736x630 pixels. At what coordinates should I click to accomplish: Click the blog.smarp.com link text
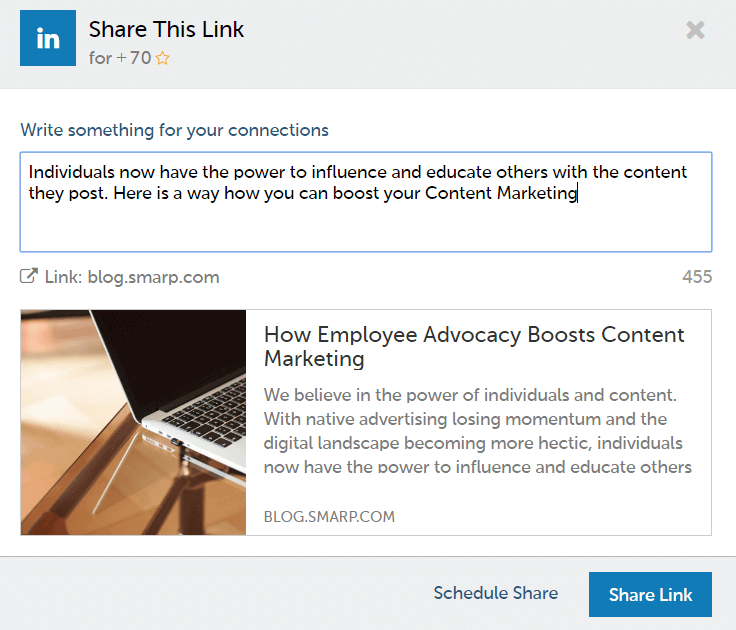pos(154,277)
